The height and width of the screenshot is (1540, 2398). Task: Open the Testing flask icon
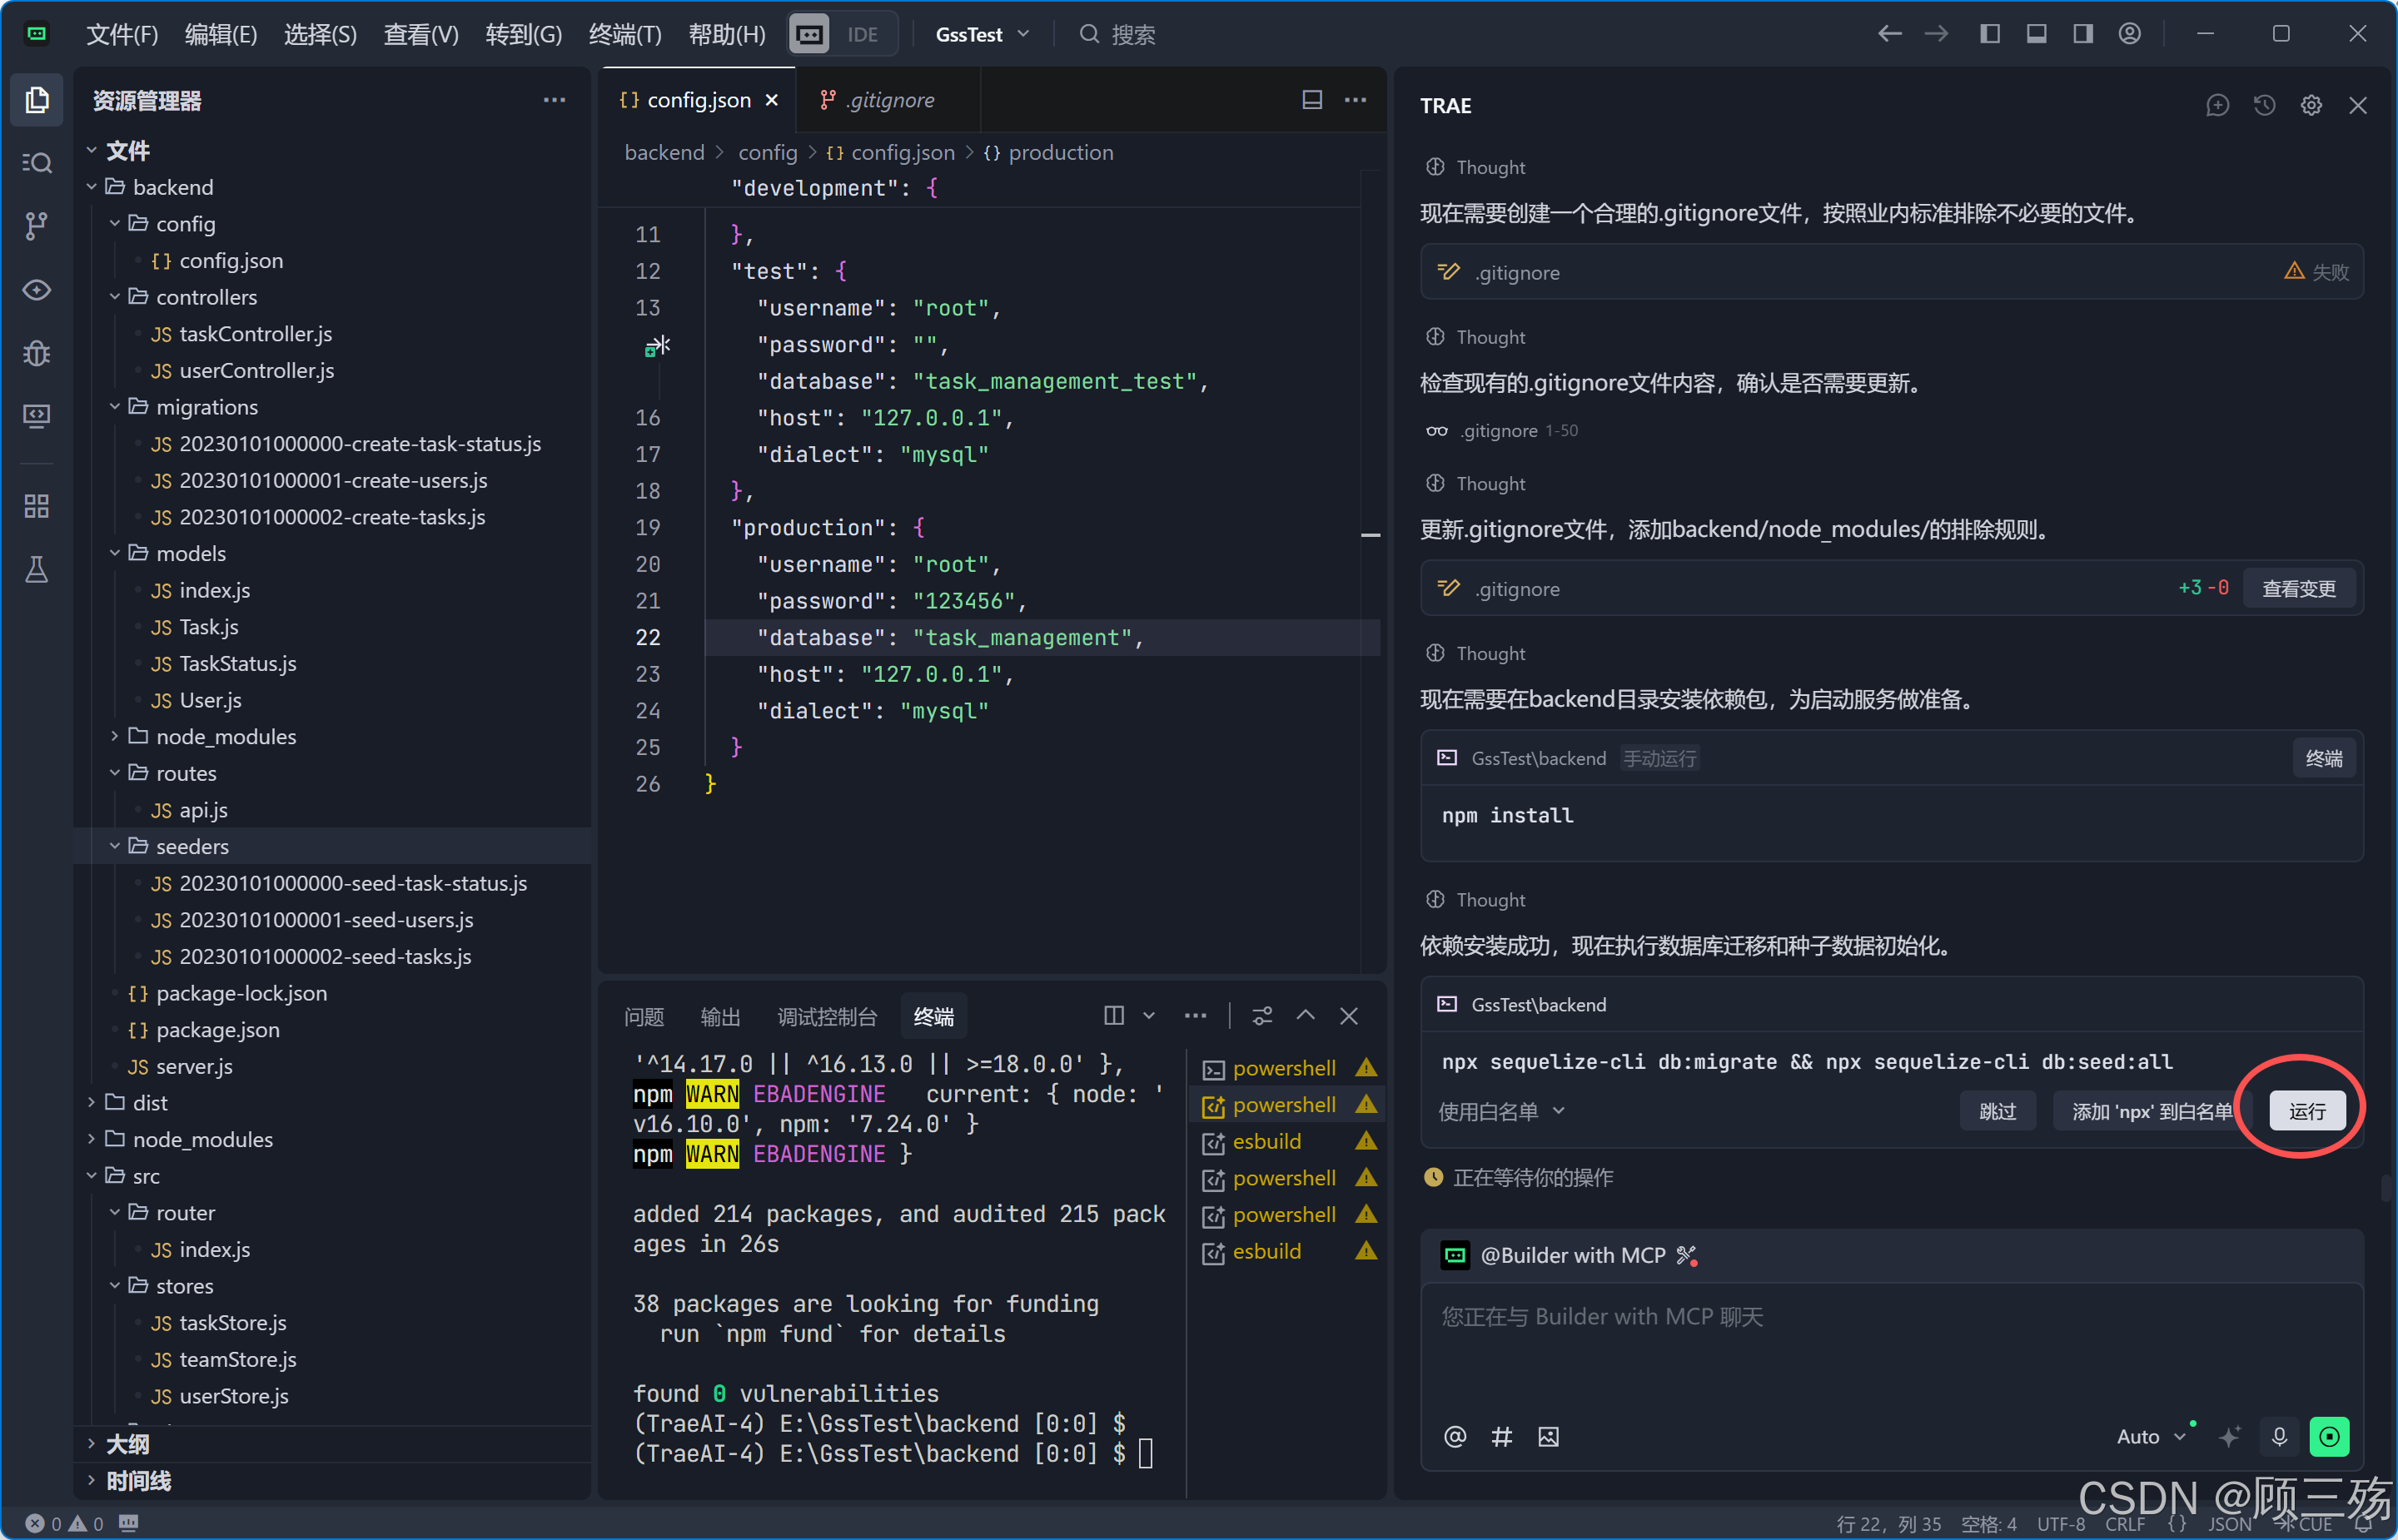coord(37,570)
